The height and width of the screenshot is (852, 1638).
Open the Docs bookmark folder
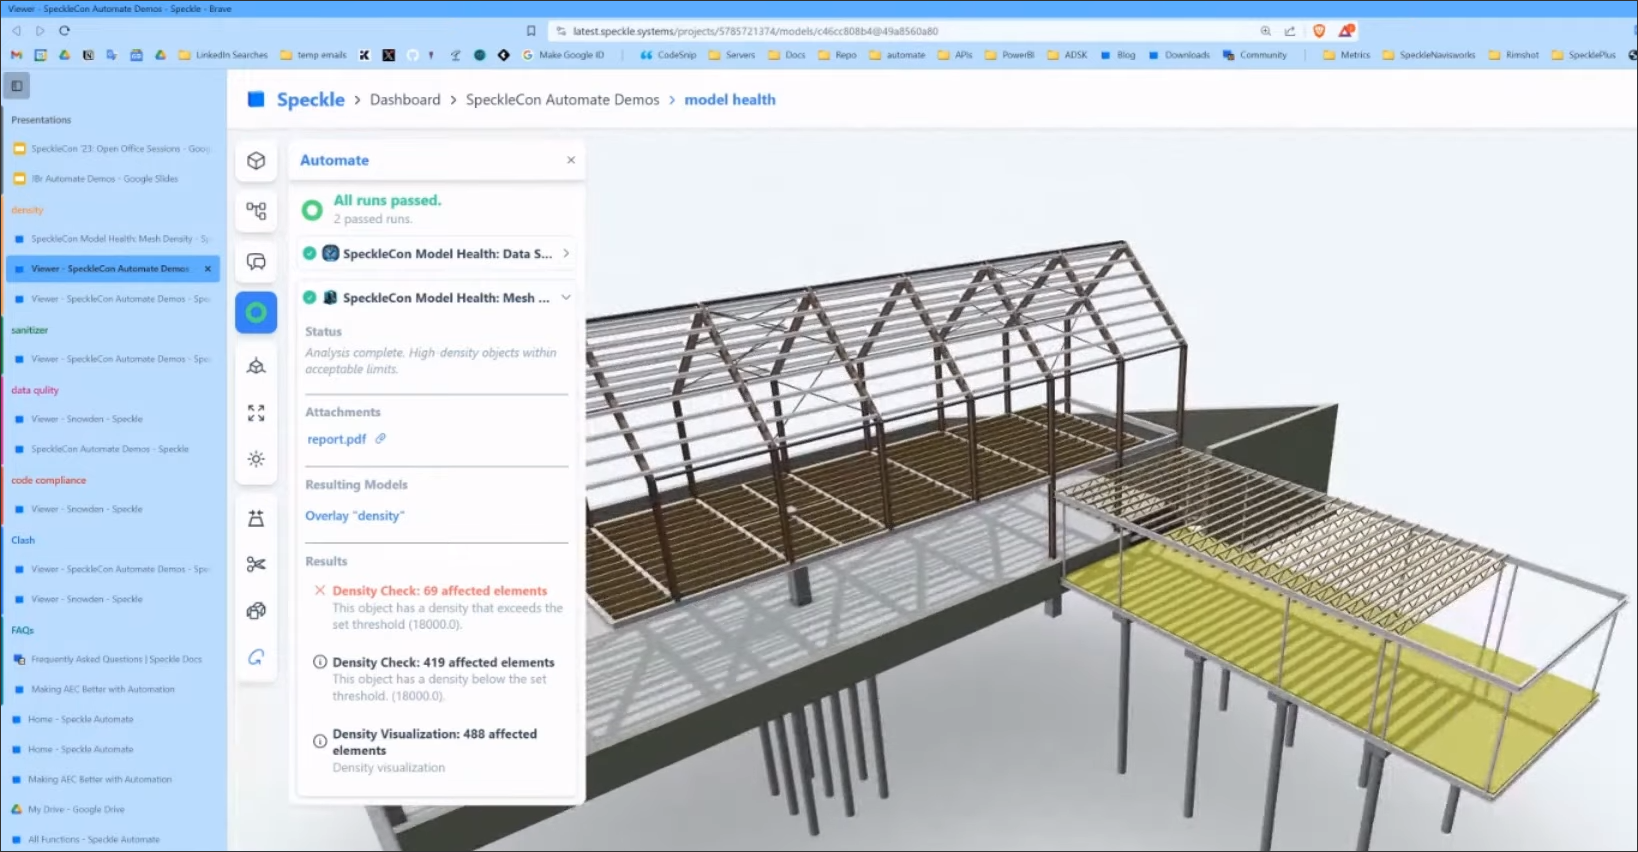click(787, 55)
